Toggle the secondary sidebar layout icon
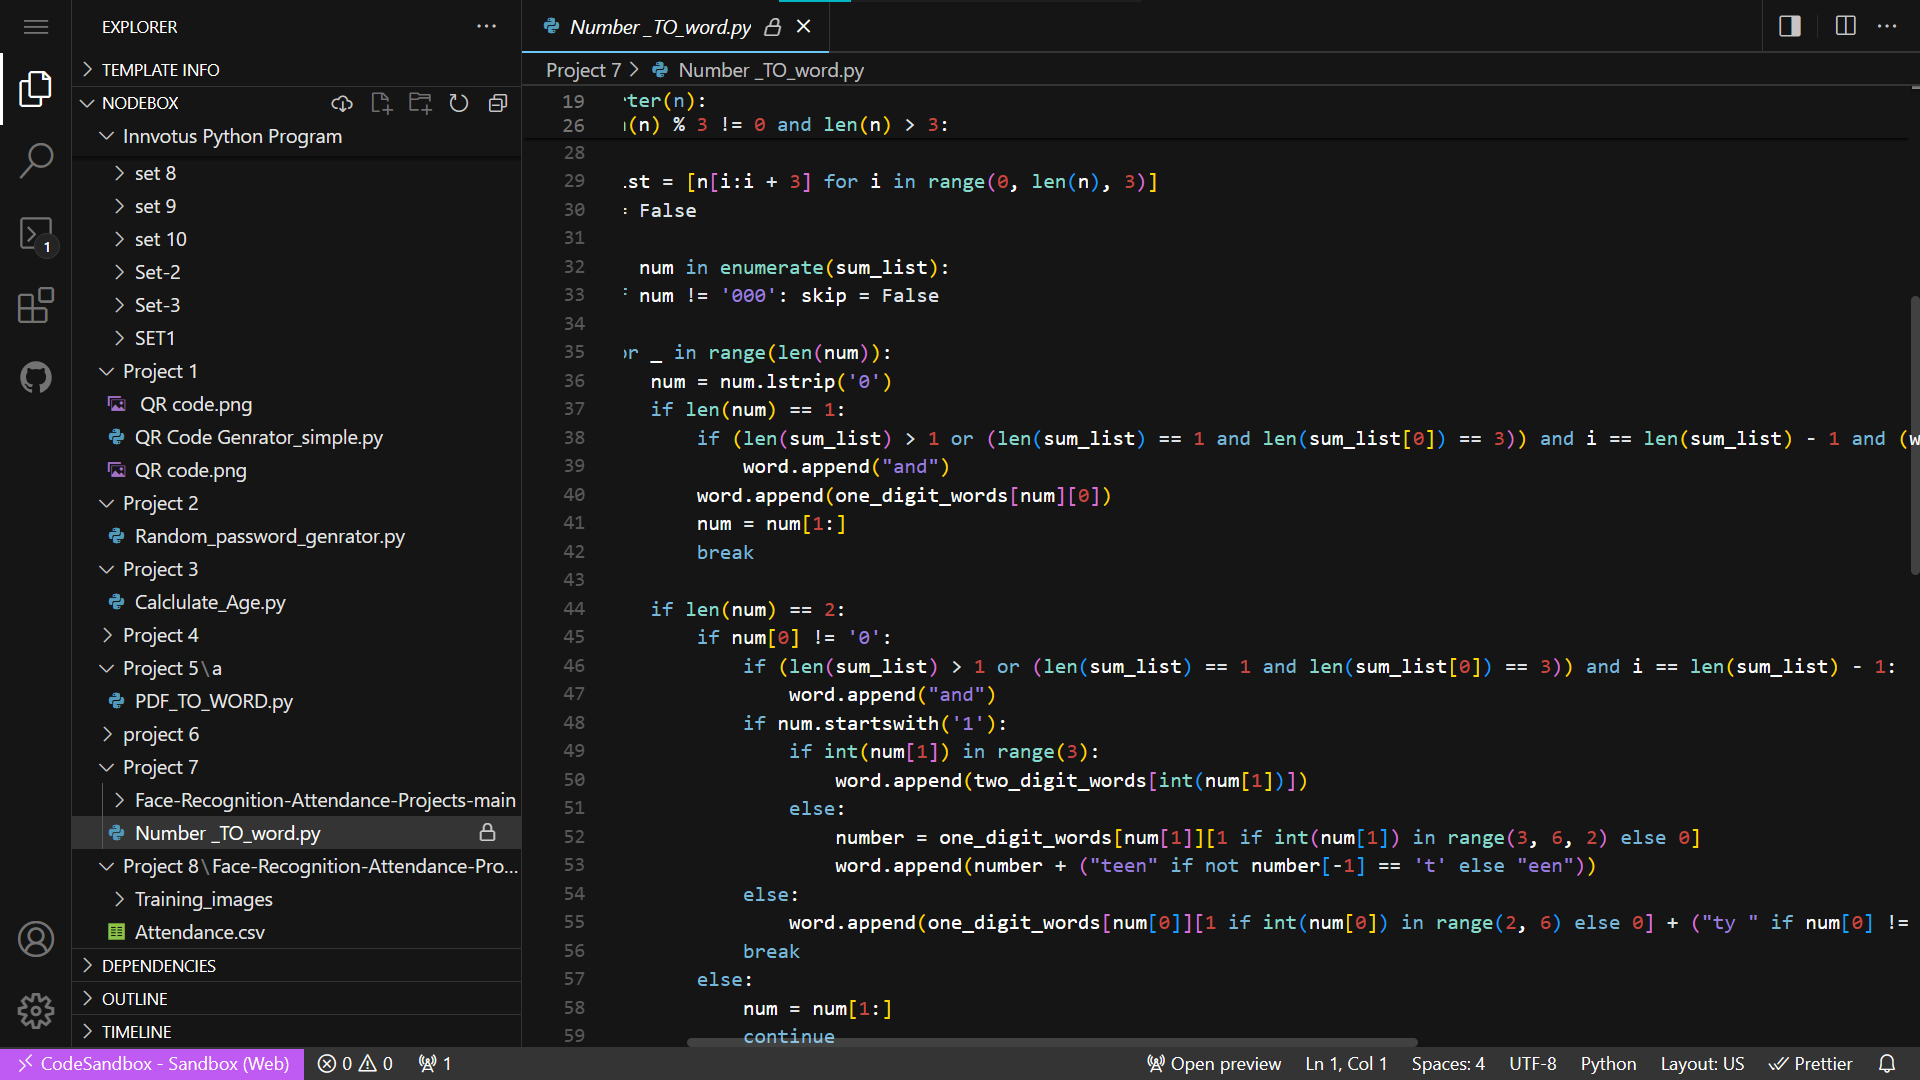The height and width of the screenshot is (1080, 1920). 1790,26
